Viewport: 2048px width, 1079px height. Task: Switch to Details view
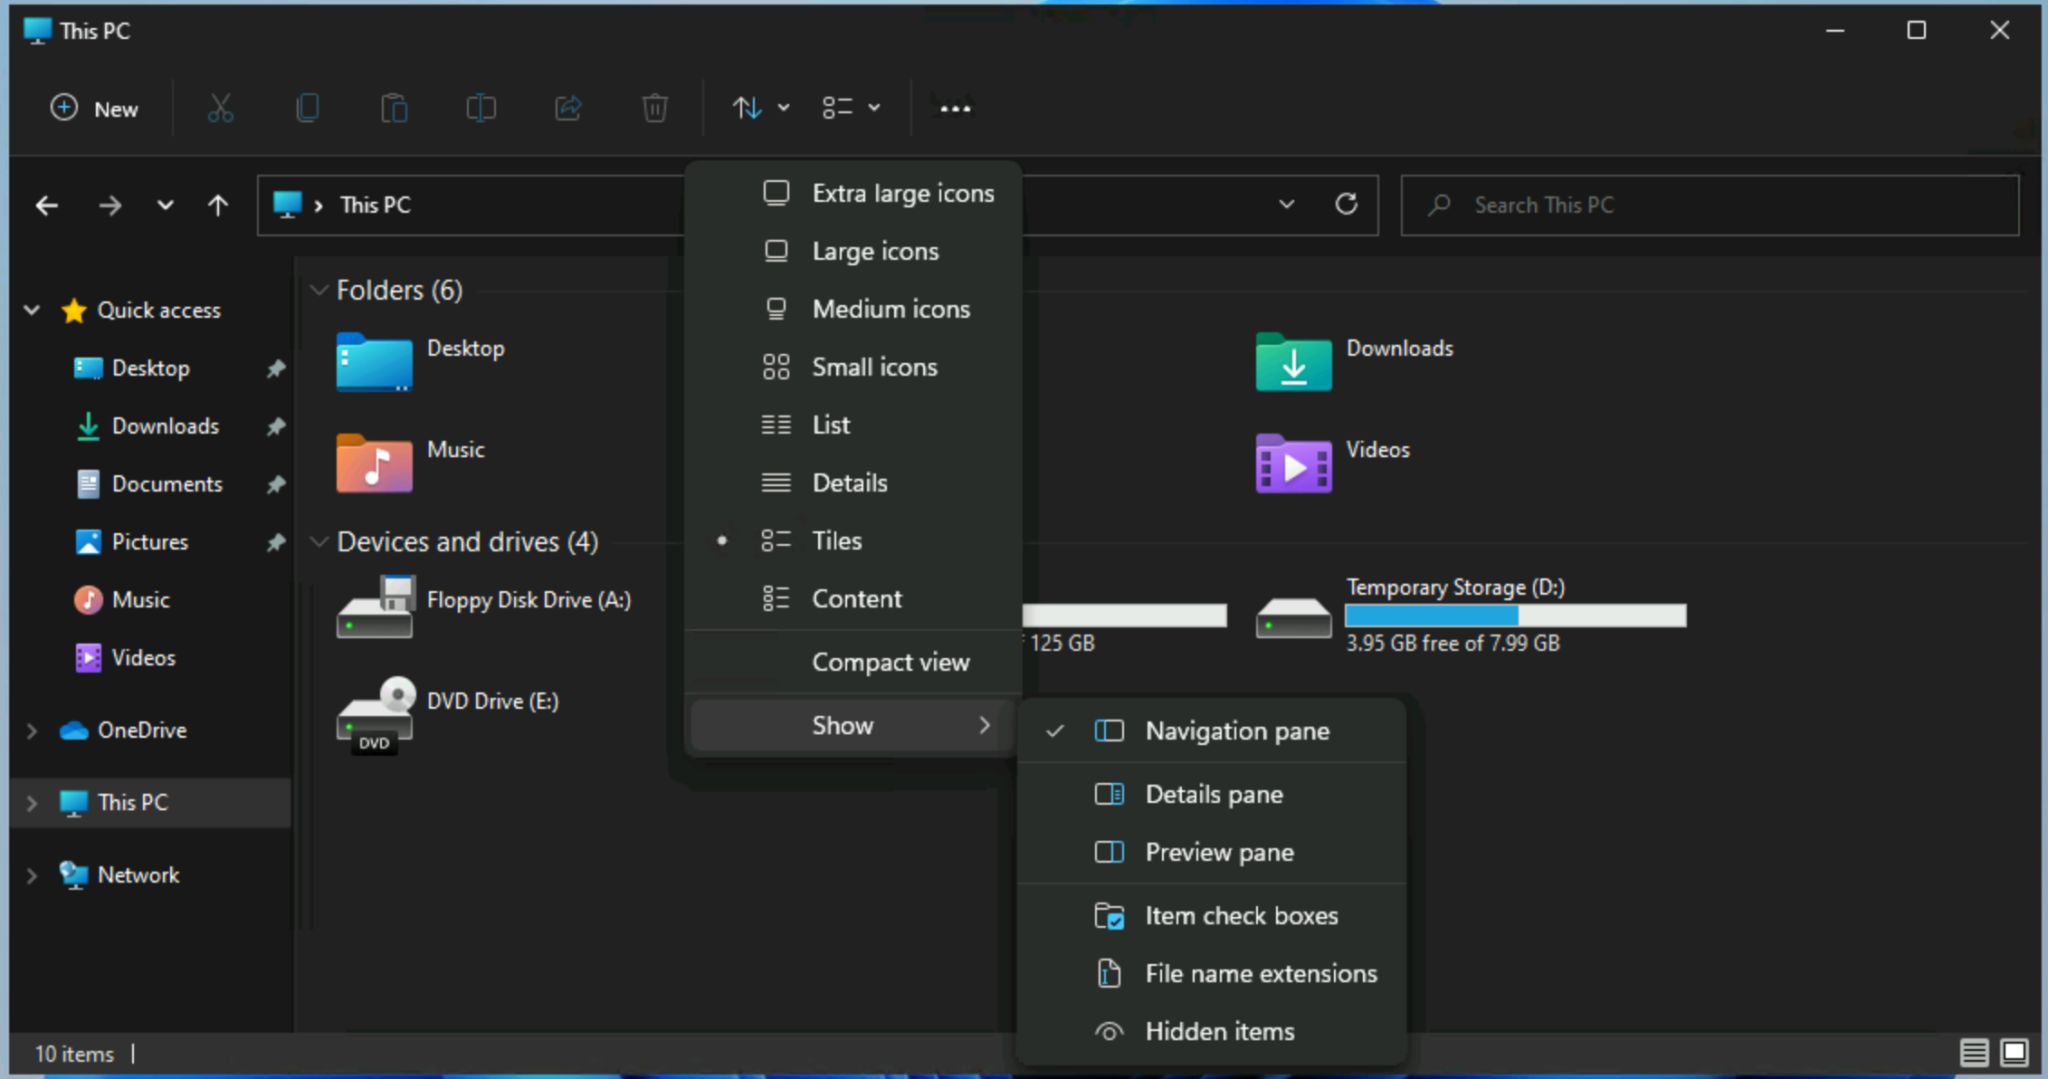point(854,483)
